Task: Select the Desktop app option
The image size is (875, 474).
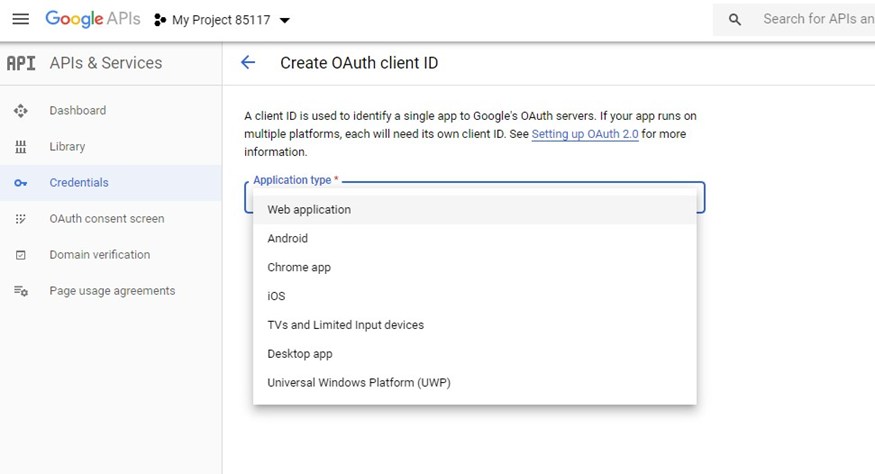Action: 300,354
